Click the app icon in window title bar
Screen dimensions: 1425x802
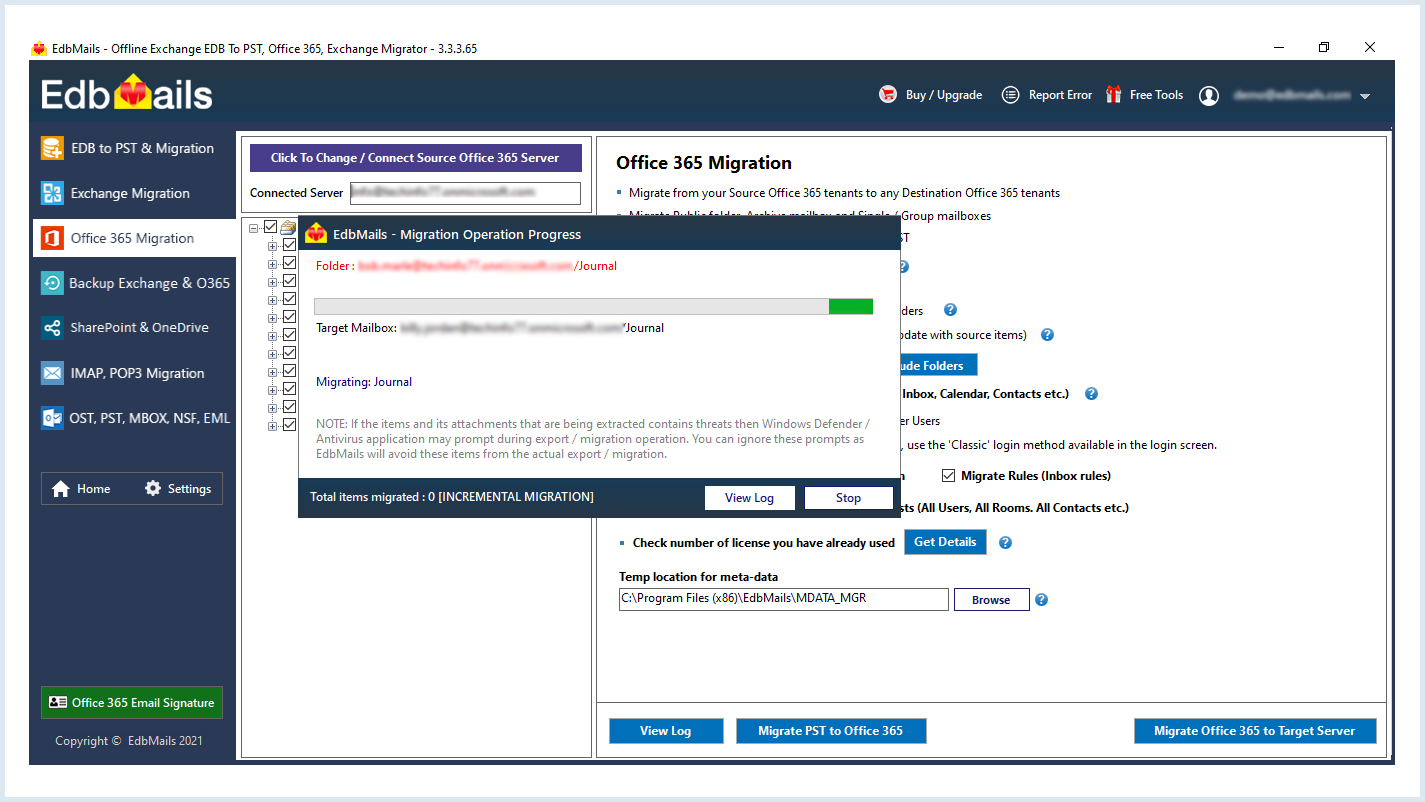[39, 48]
